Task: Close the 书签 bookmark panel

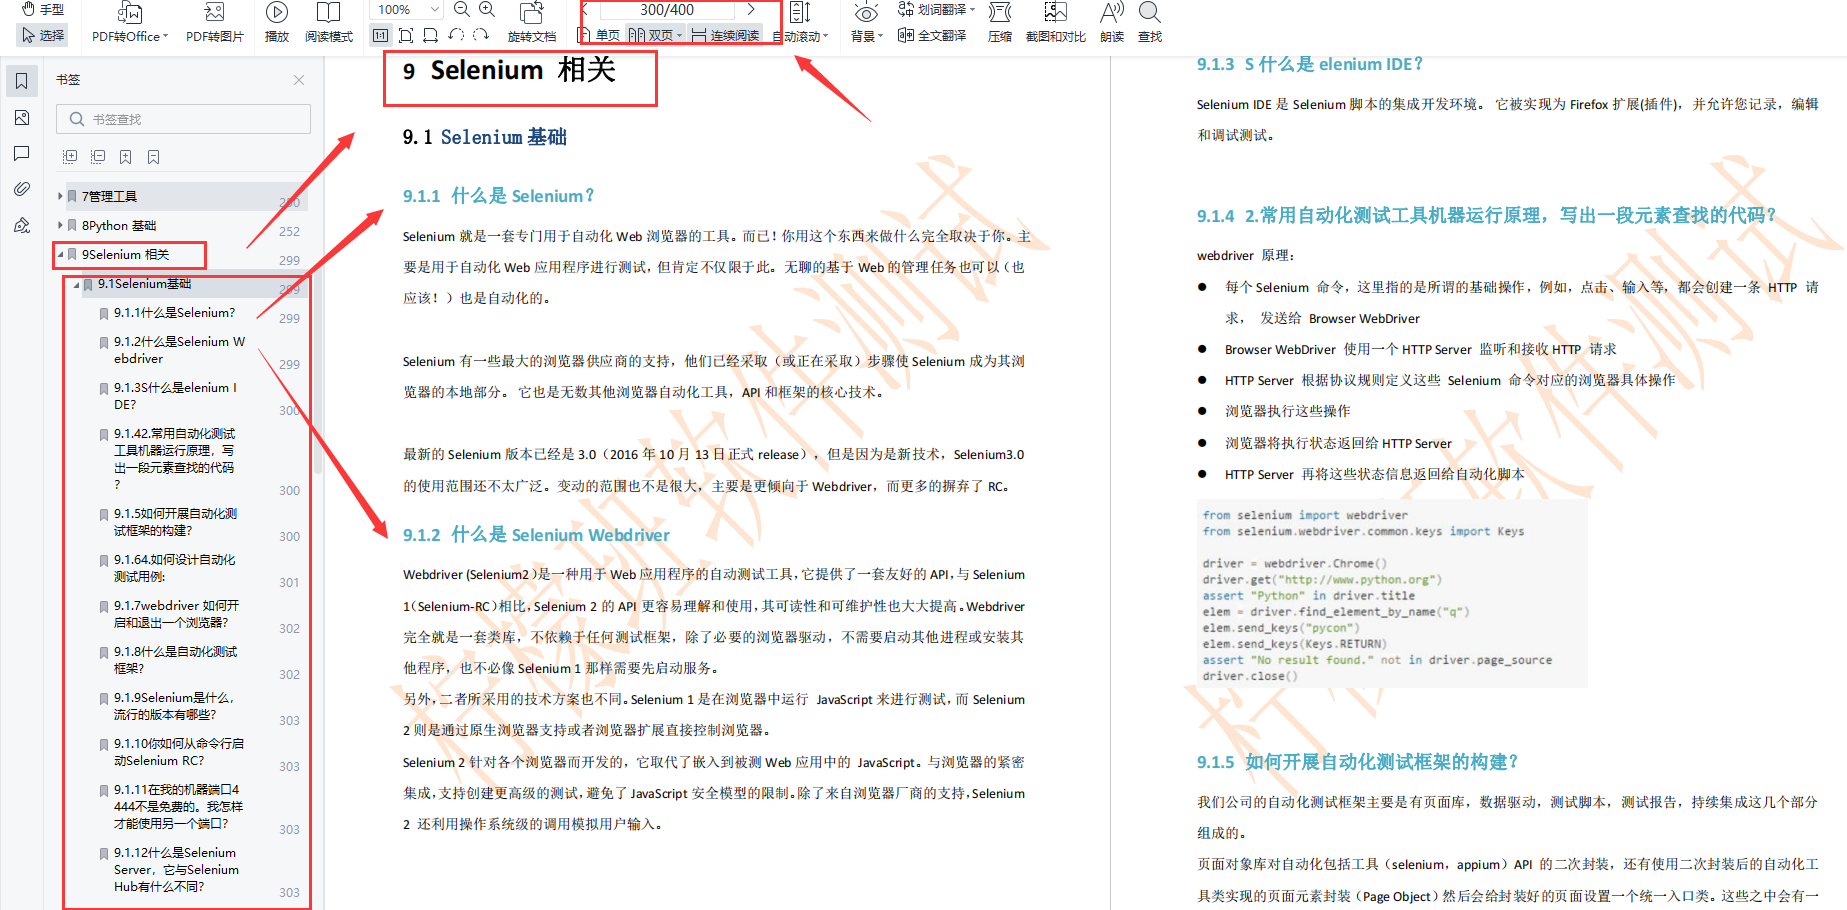Action: click(299, 80)
